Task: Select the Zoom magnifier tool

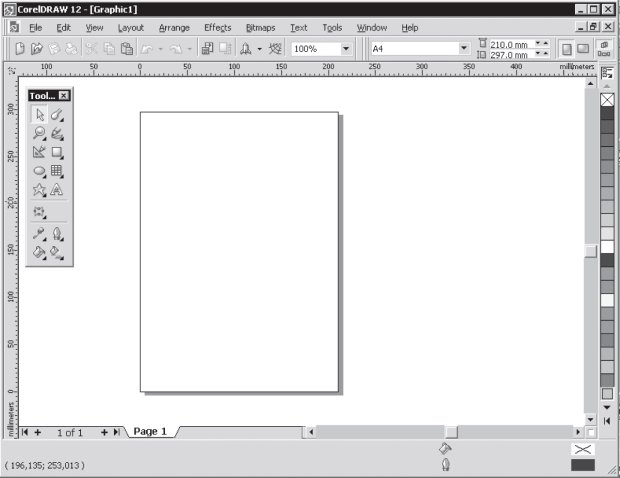Action: pyautogui.click(x=39, y=133)
